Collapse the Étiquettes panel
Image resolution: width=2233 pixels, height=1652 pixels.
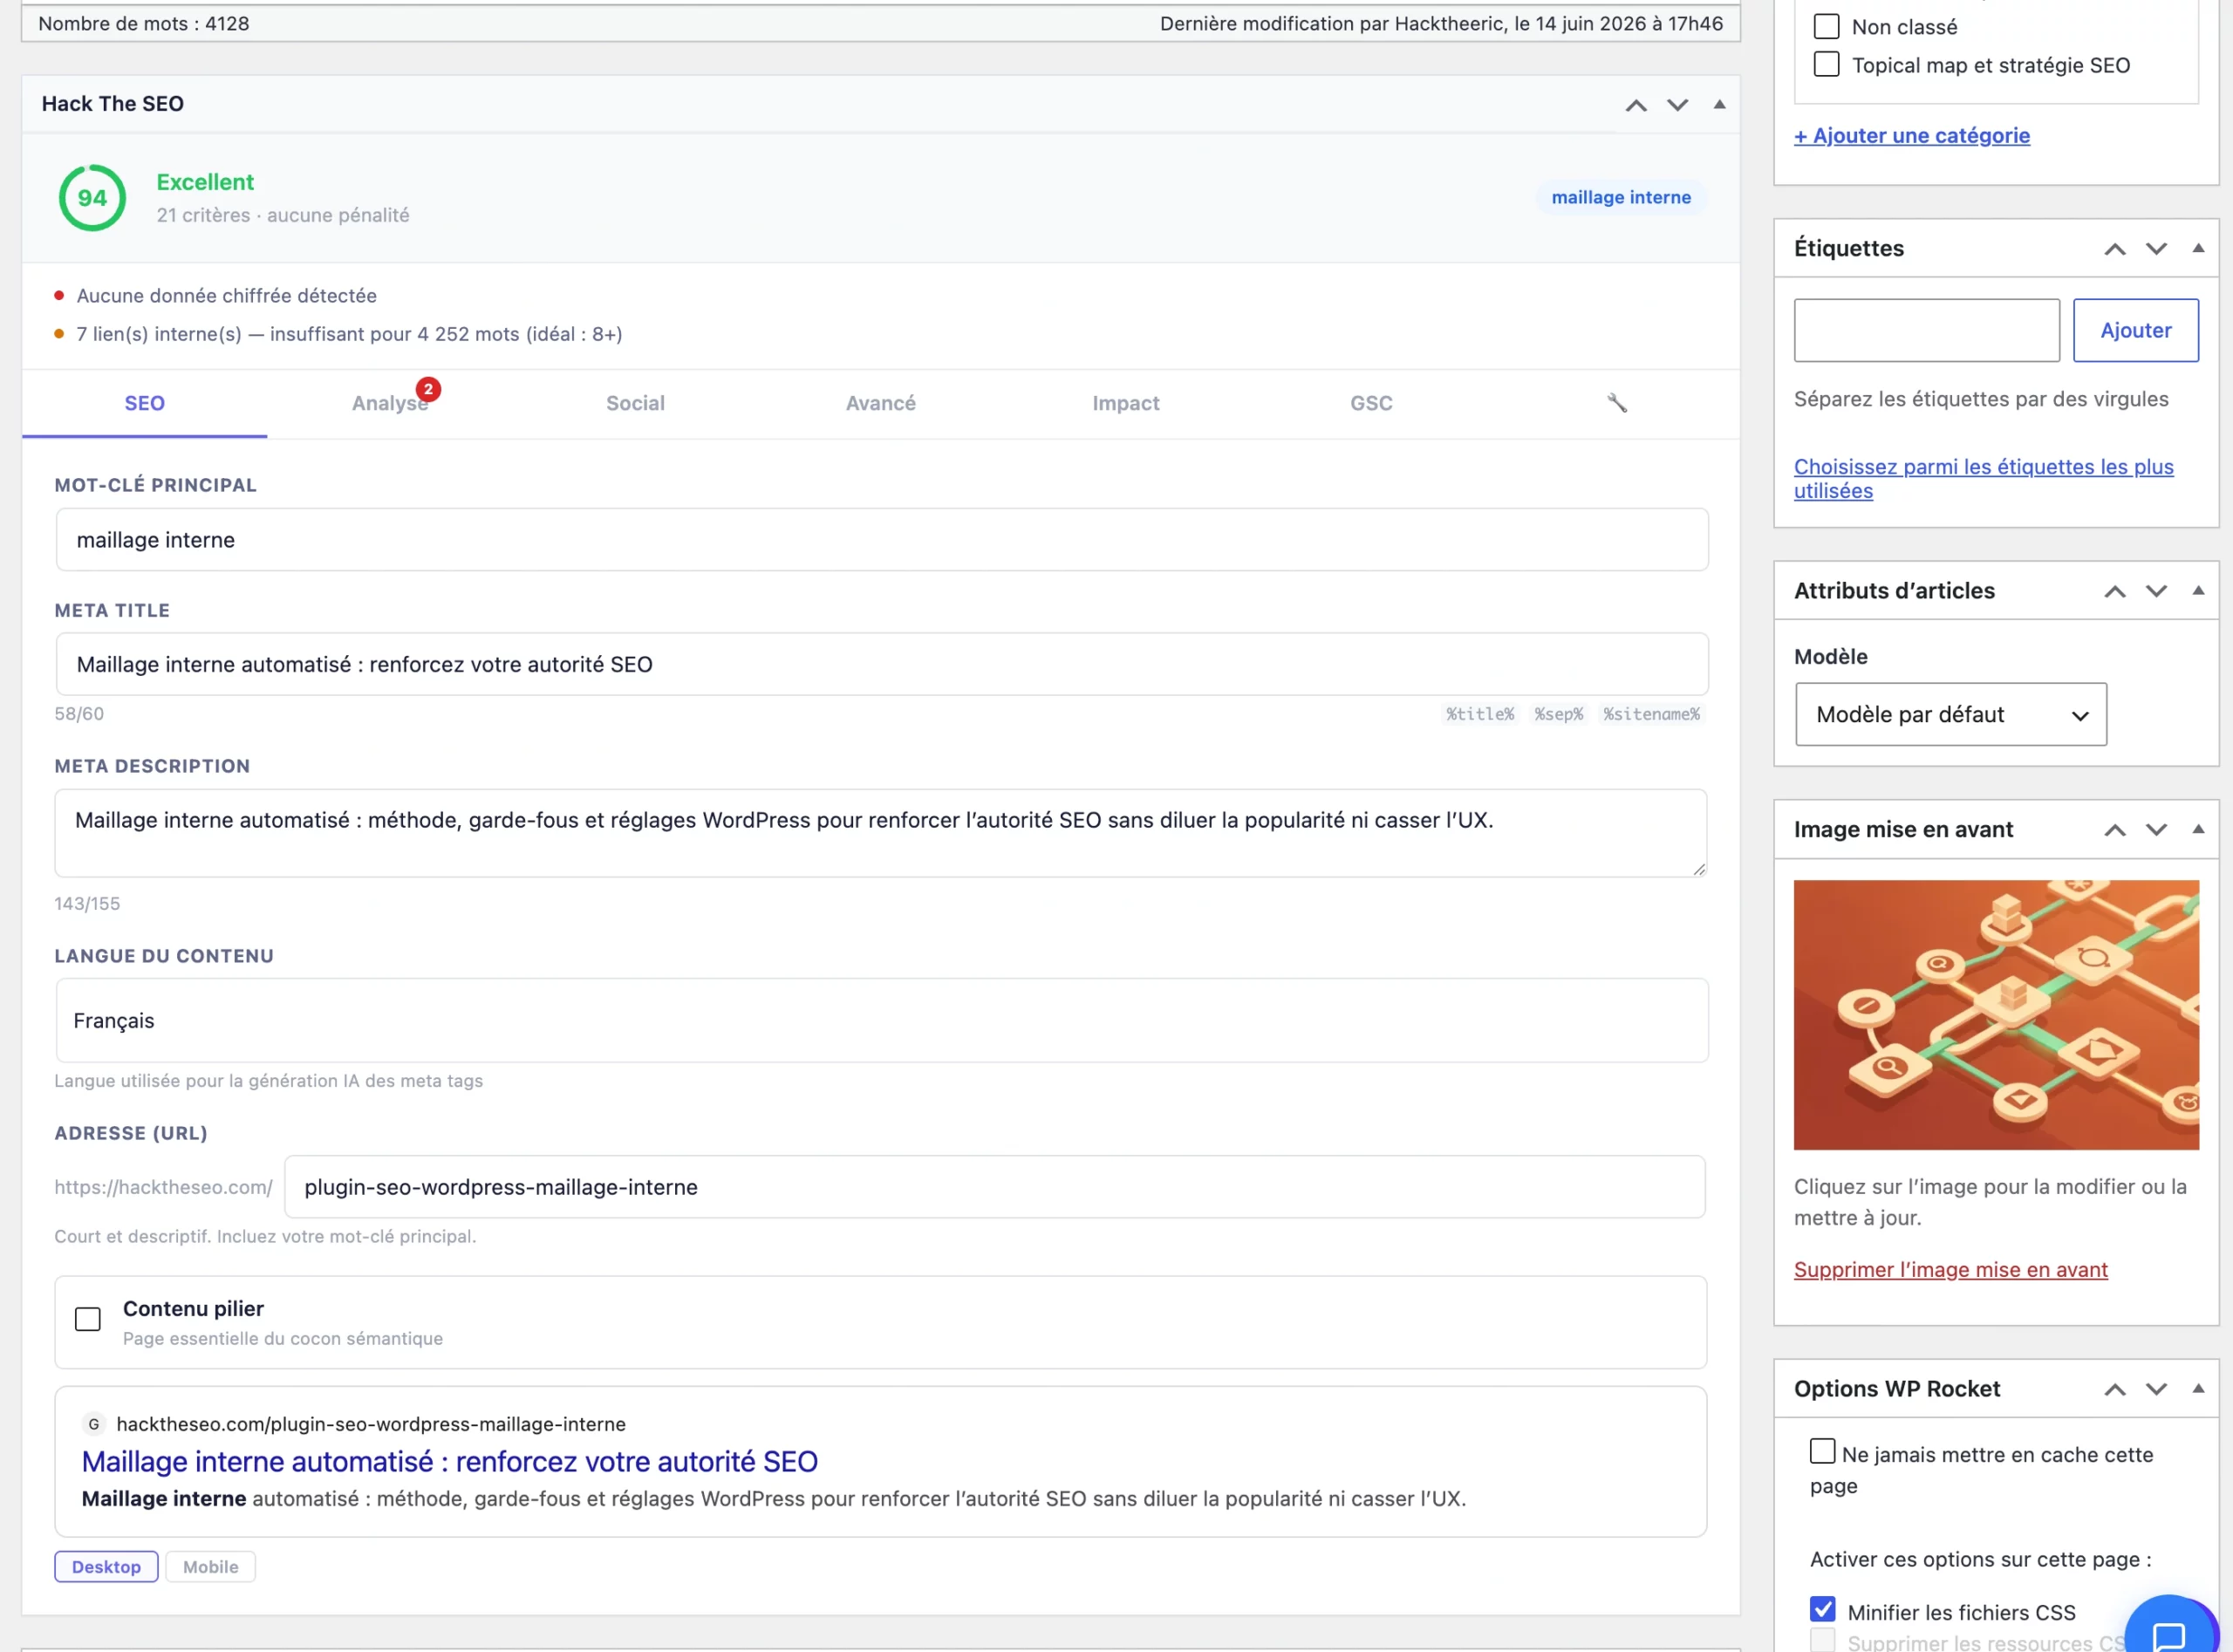(x=2198, y=248)
